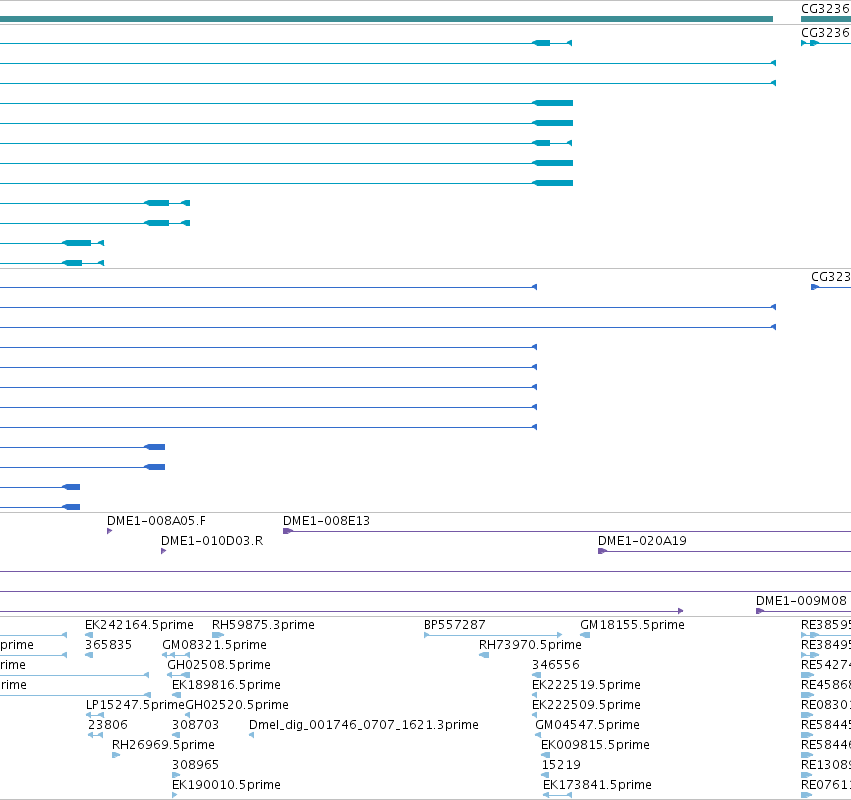Click the GM08321.5prime label
The image size is (851, 800).
214,645
